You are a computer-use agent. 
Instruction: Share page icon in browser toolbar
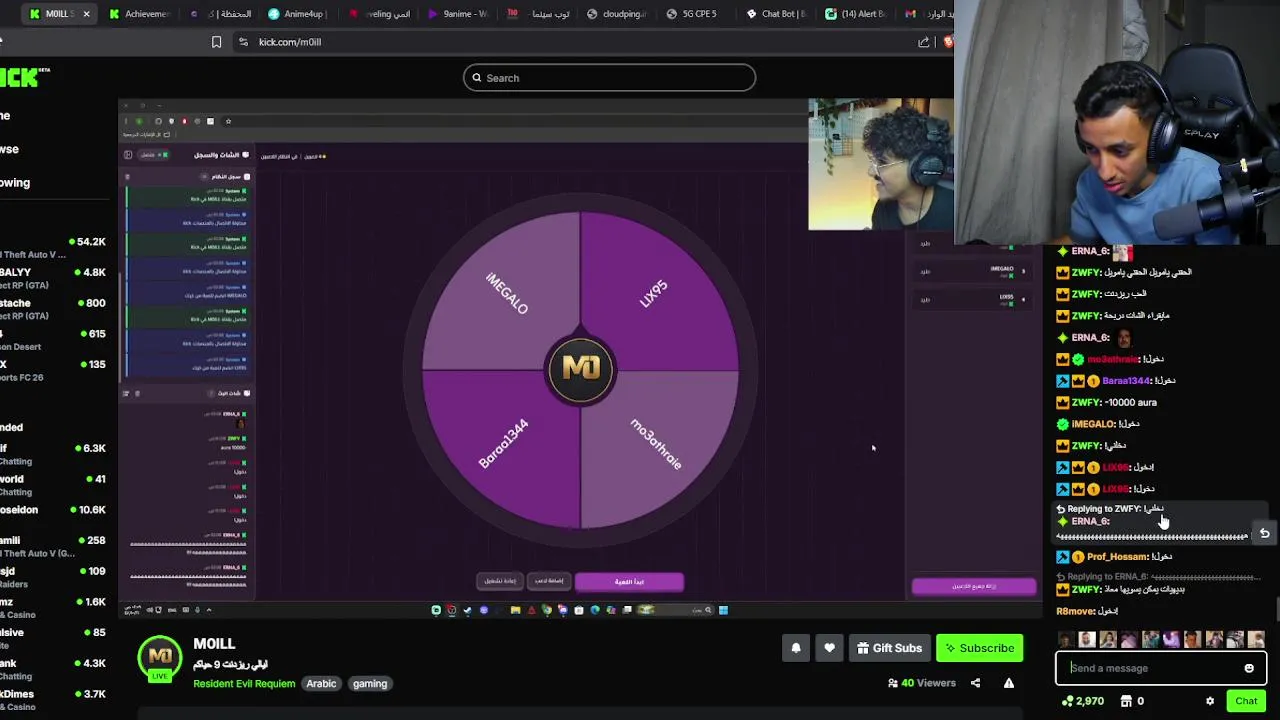[924, 42]
